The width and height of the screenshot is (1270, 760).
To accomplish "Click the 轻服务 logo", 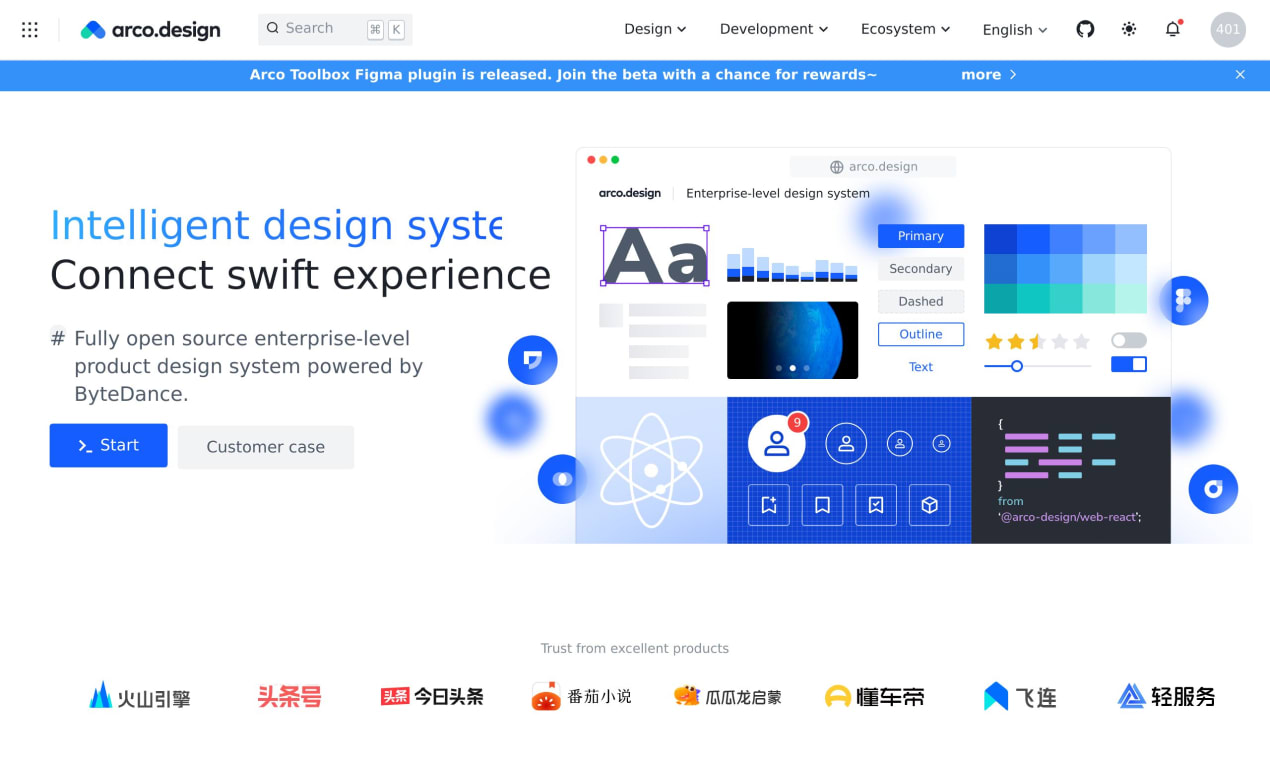I will [x=1166, y=696].
